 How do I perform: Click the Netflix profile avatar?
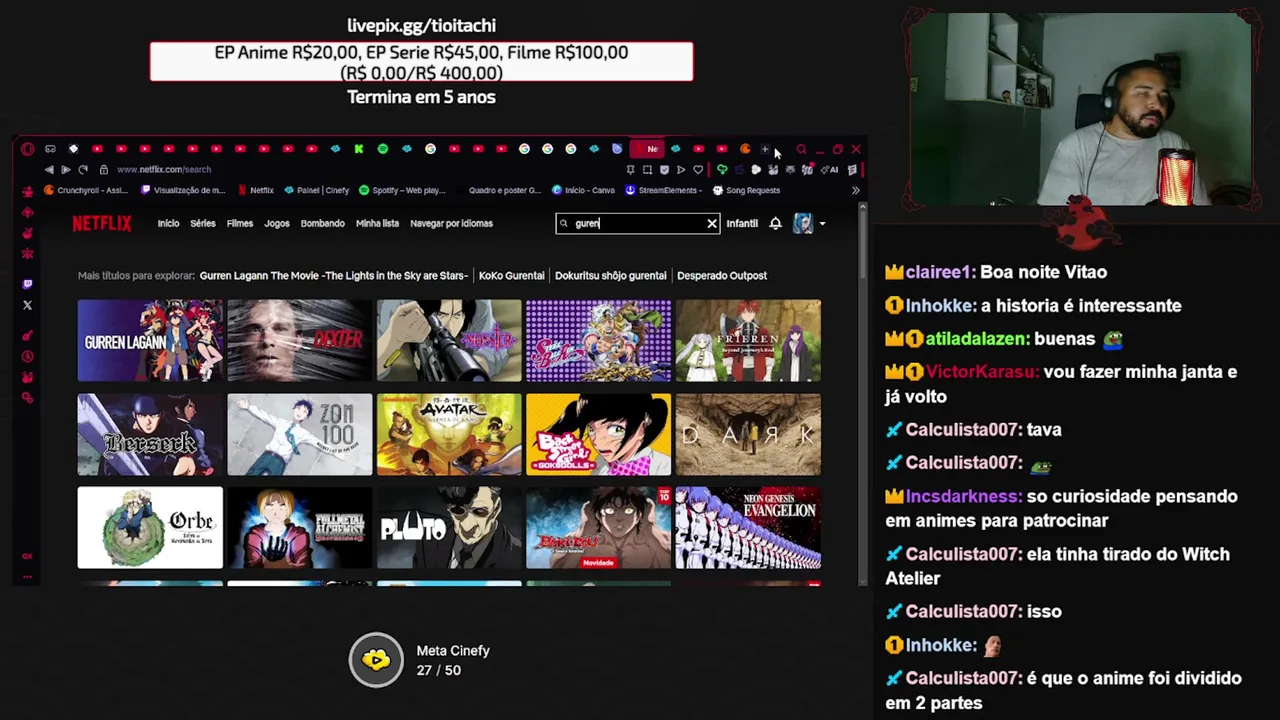(x=803, y=224)
